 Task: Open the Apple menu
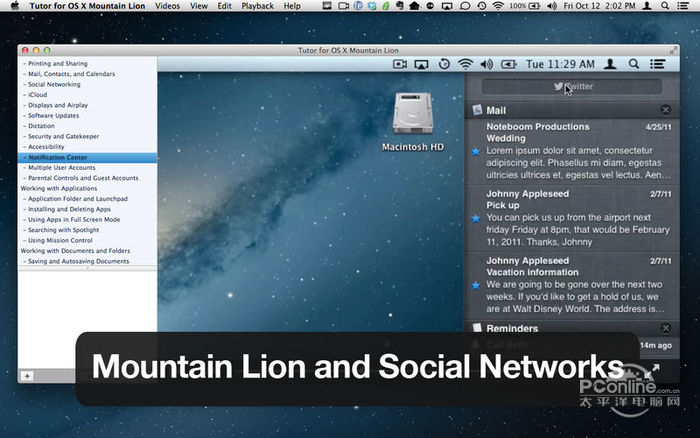coord(14,6)
